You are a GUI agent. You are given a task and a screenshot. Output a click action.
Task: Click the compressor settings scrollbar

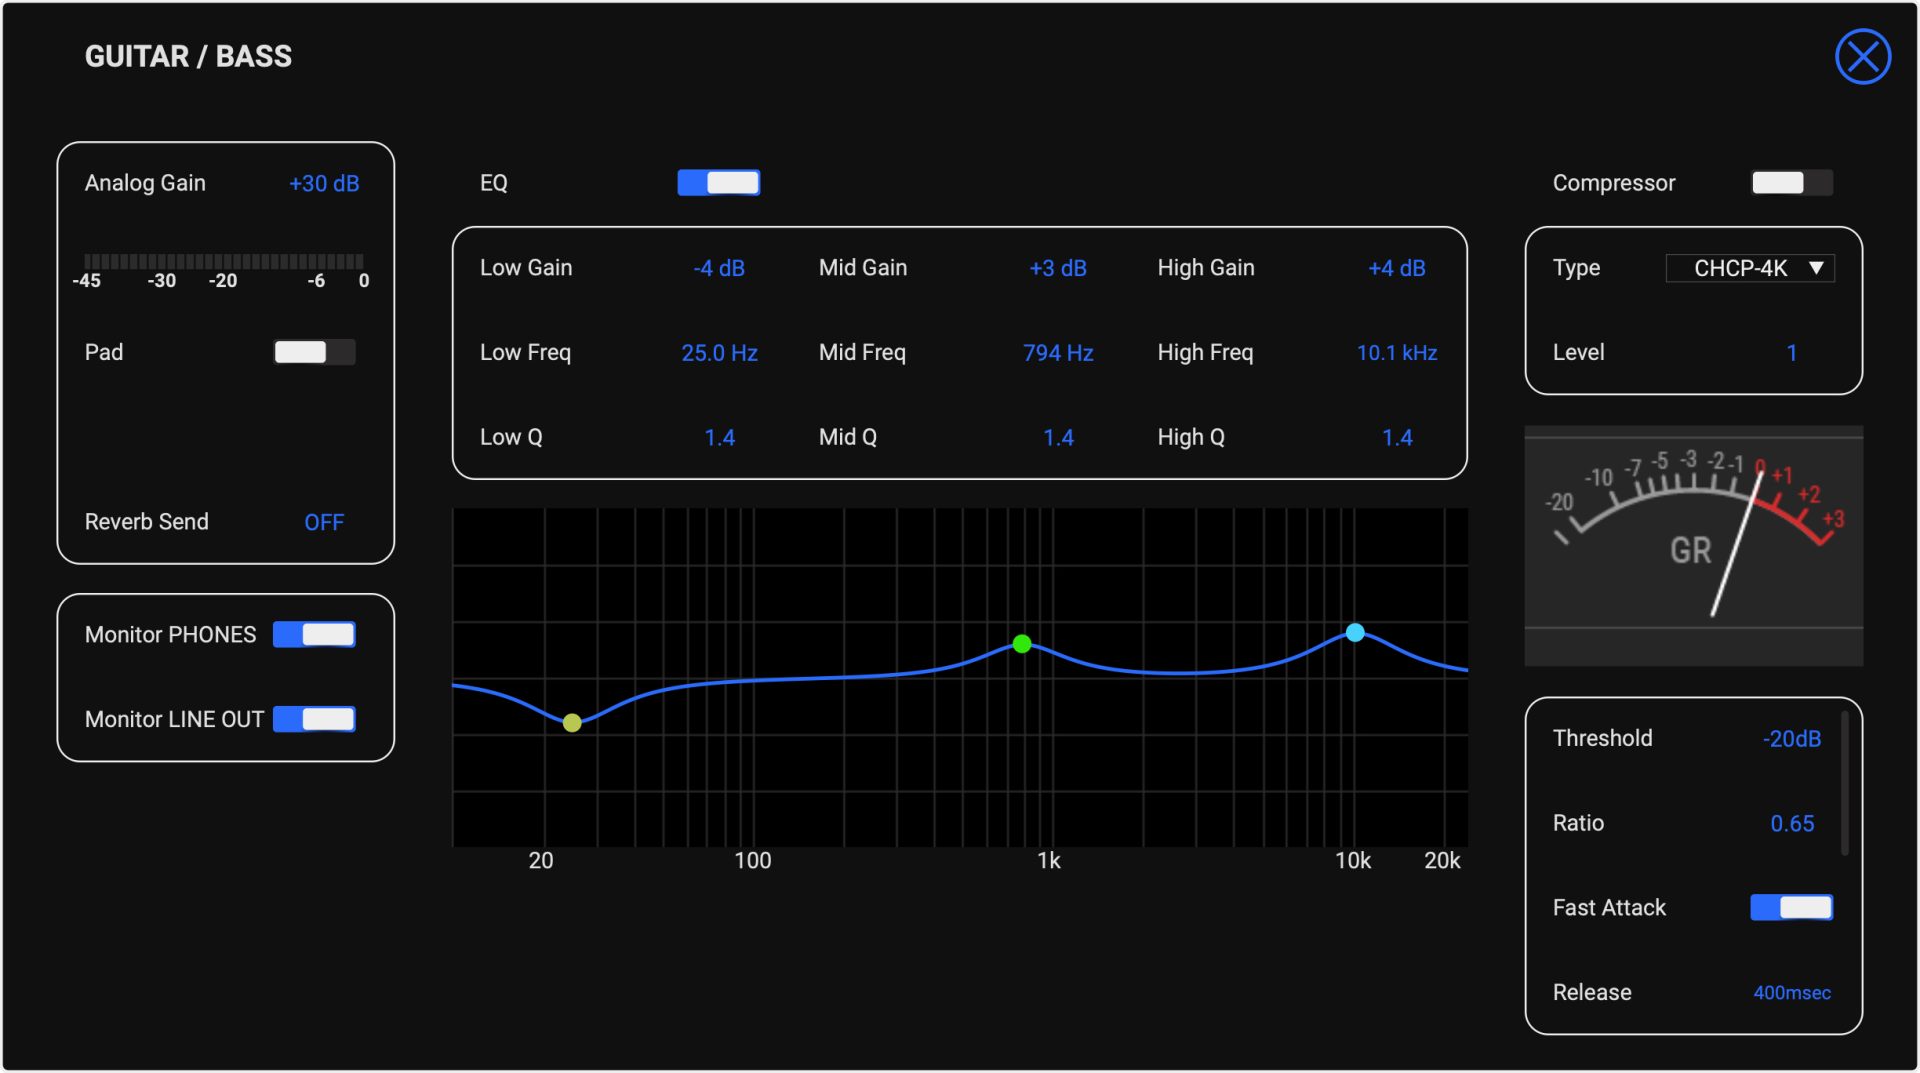click(1845, 784)
